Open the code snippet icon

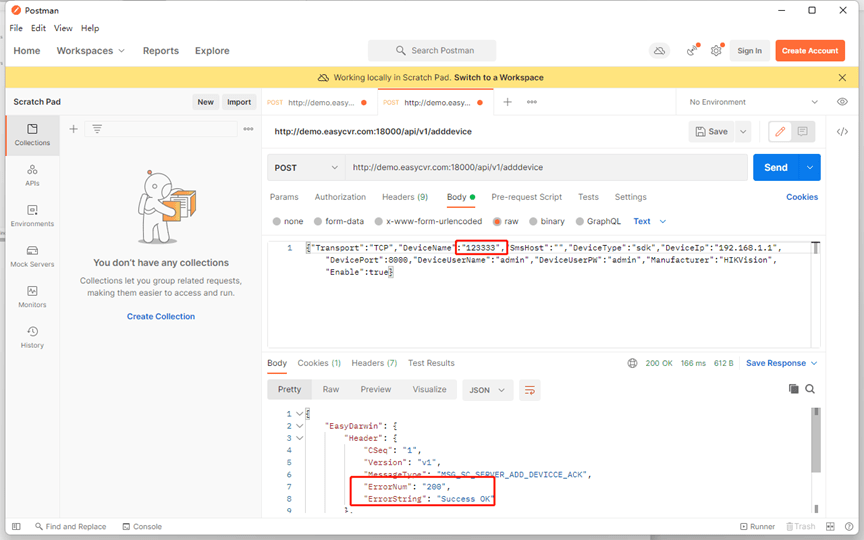(842, 132)
